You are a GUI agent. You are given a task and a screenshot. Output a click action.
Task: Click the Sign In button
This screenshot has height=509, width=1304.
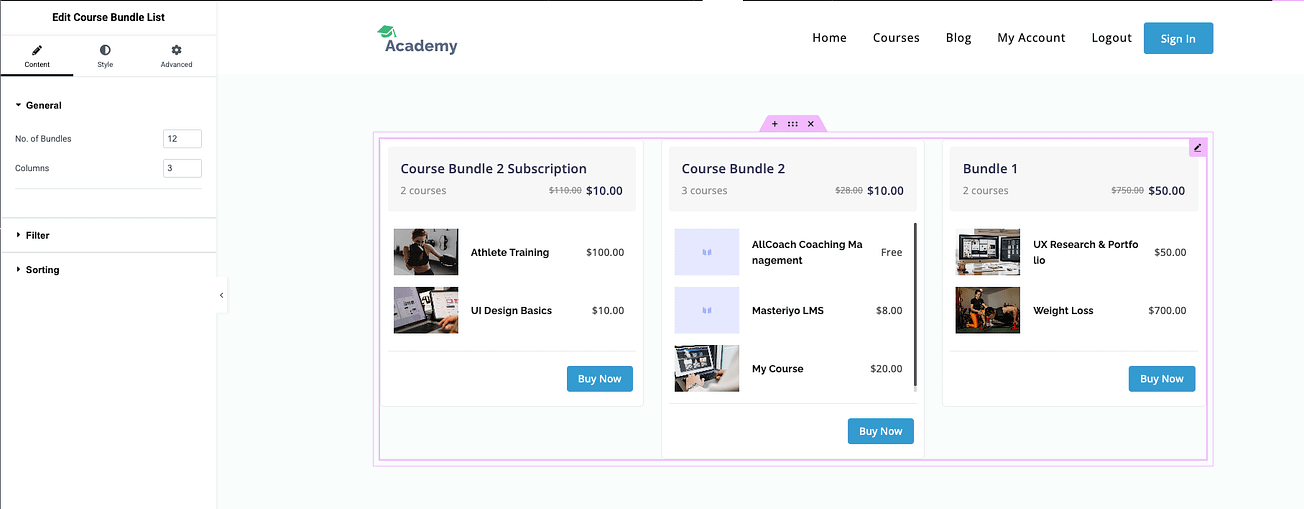coord(1178,38)
